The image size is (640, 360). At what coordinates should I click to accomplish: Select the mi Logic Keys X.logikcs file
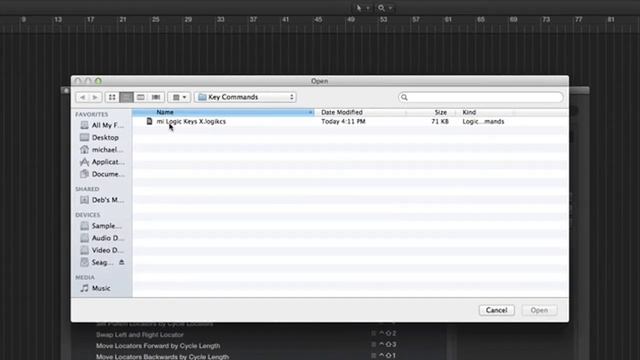pyautogui.click(x=191, y=122)
